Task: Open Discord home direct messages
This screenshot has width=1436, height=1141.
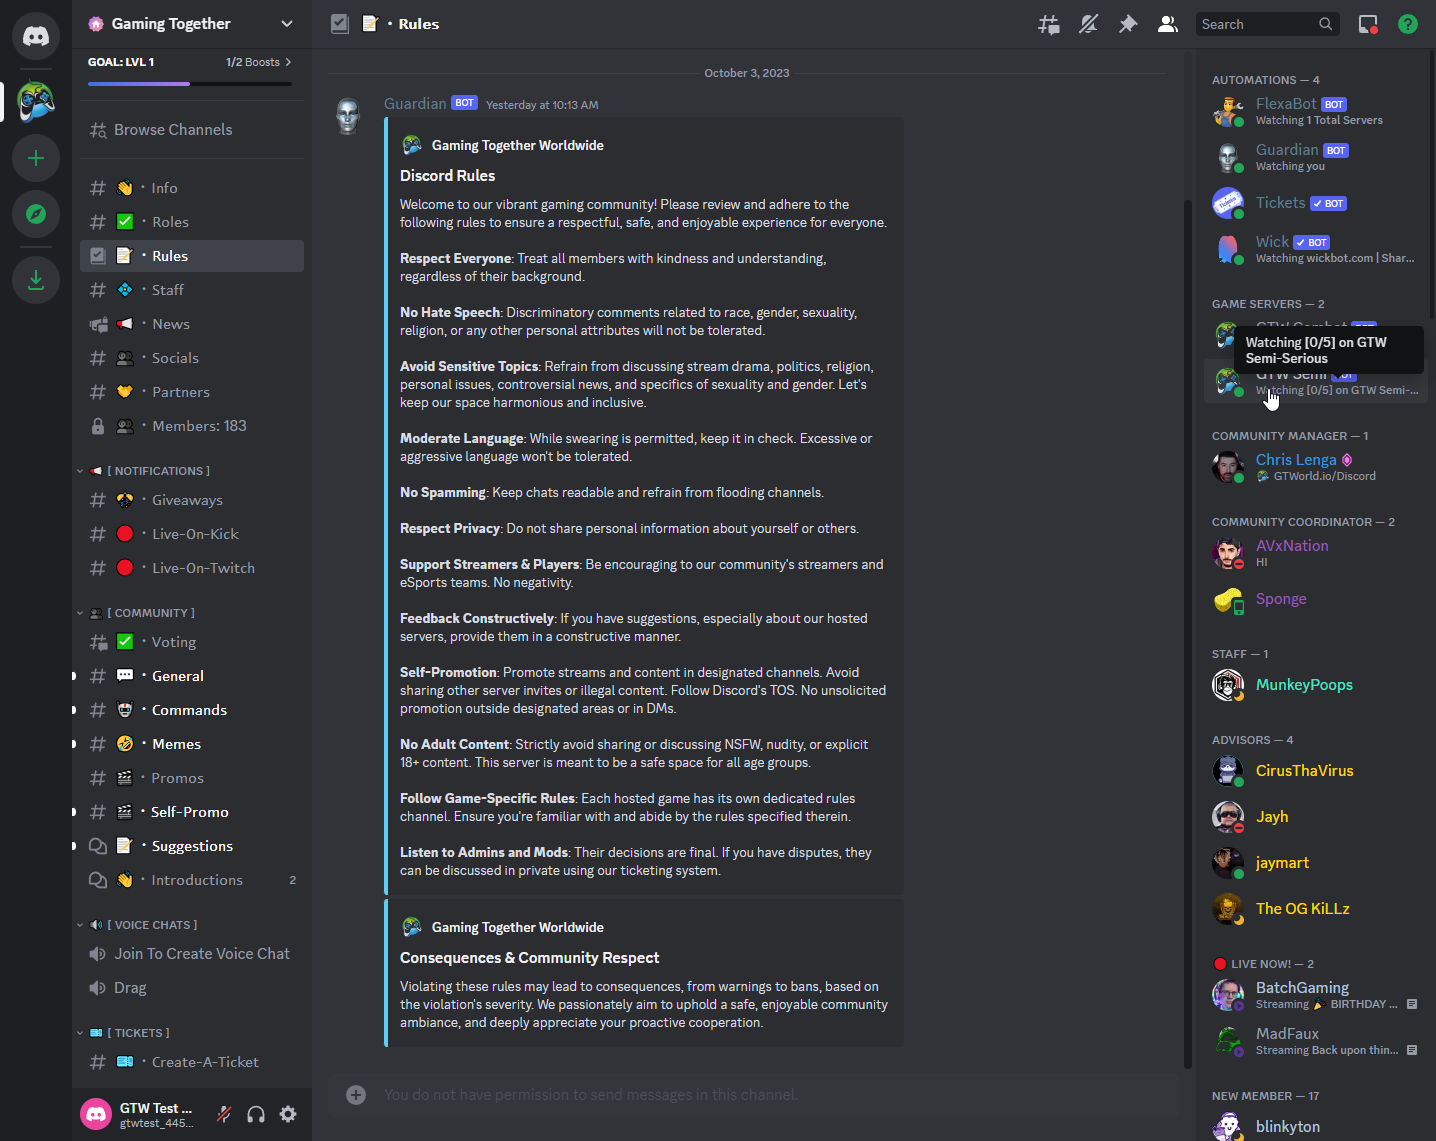Action: [x=36, y=37]
